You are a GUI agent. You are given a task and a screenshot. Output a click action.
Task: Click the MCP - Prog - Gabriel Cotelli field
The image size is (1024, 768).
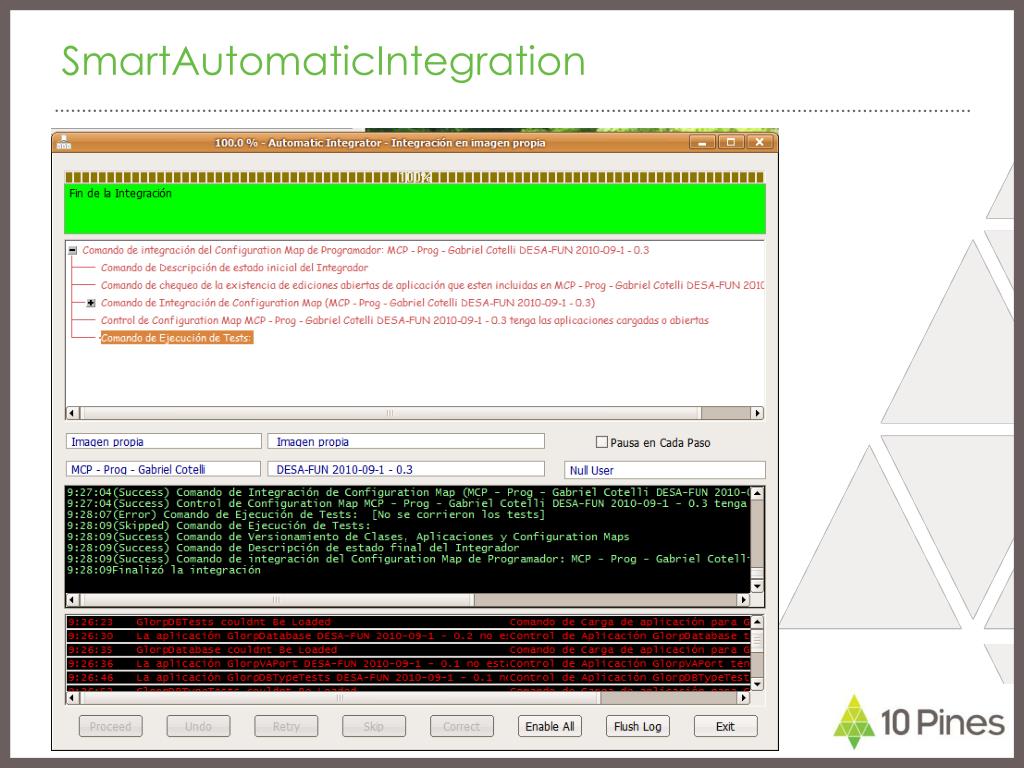163,469
